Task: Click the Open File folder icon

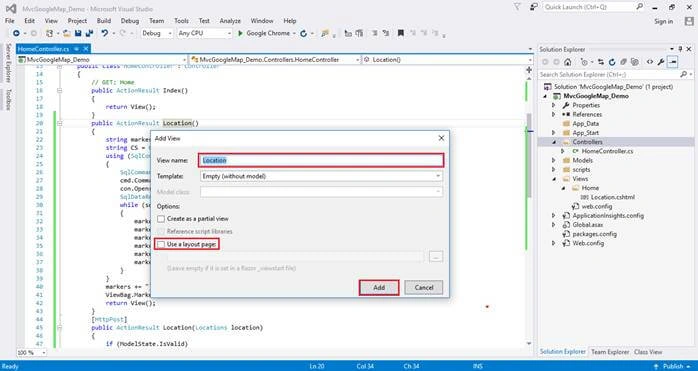Action: [67, 33]
